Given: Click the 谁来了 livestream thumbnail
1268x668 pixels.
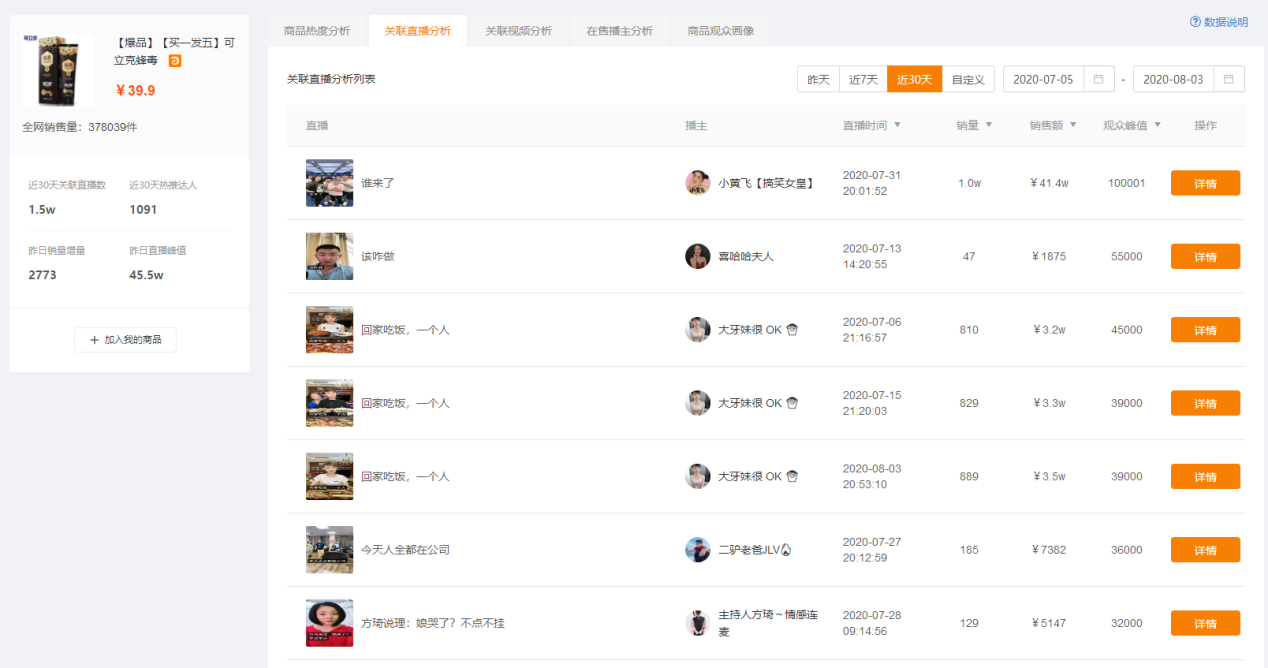Looking at the screenshot, I should click(329, 183).
